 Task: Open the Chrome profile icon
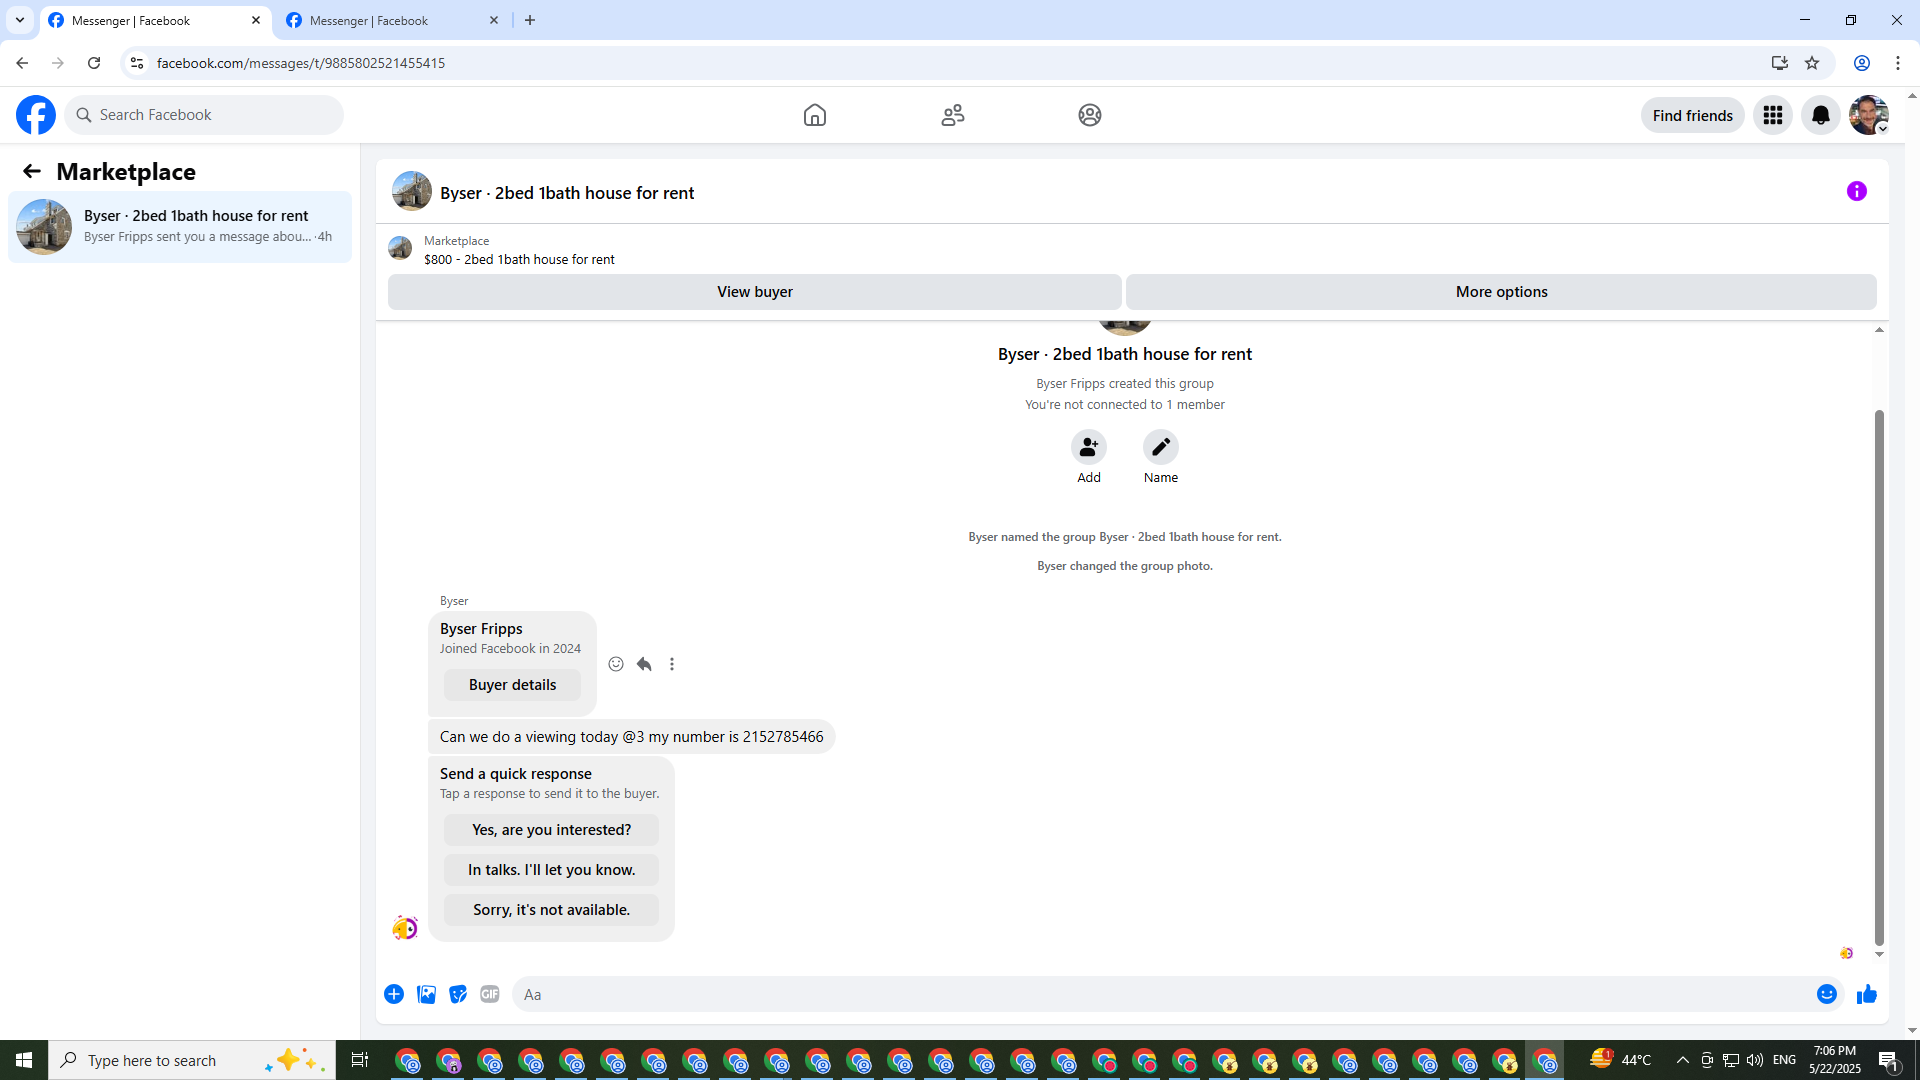point(1862,63)
